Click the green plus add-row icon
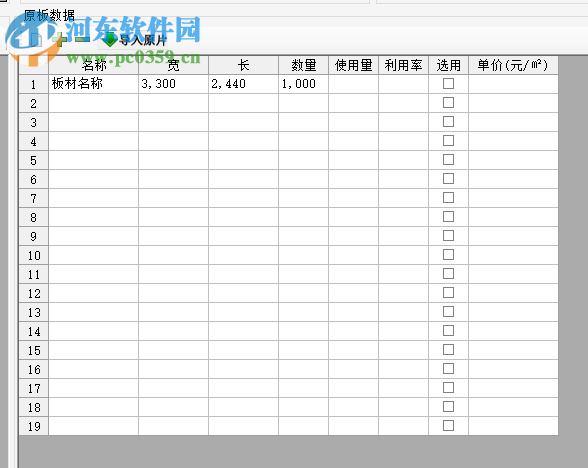This screenshot has width=588, height=468. 60,39
